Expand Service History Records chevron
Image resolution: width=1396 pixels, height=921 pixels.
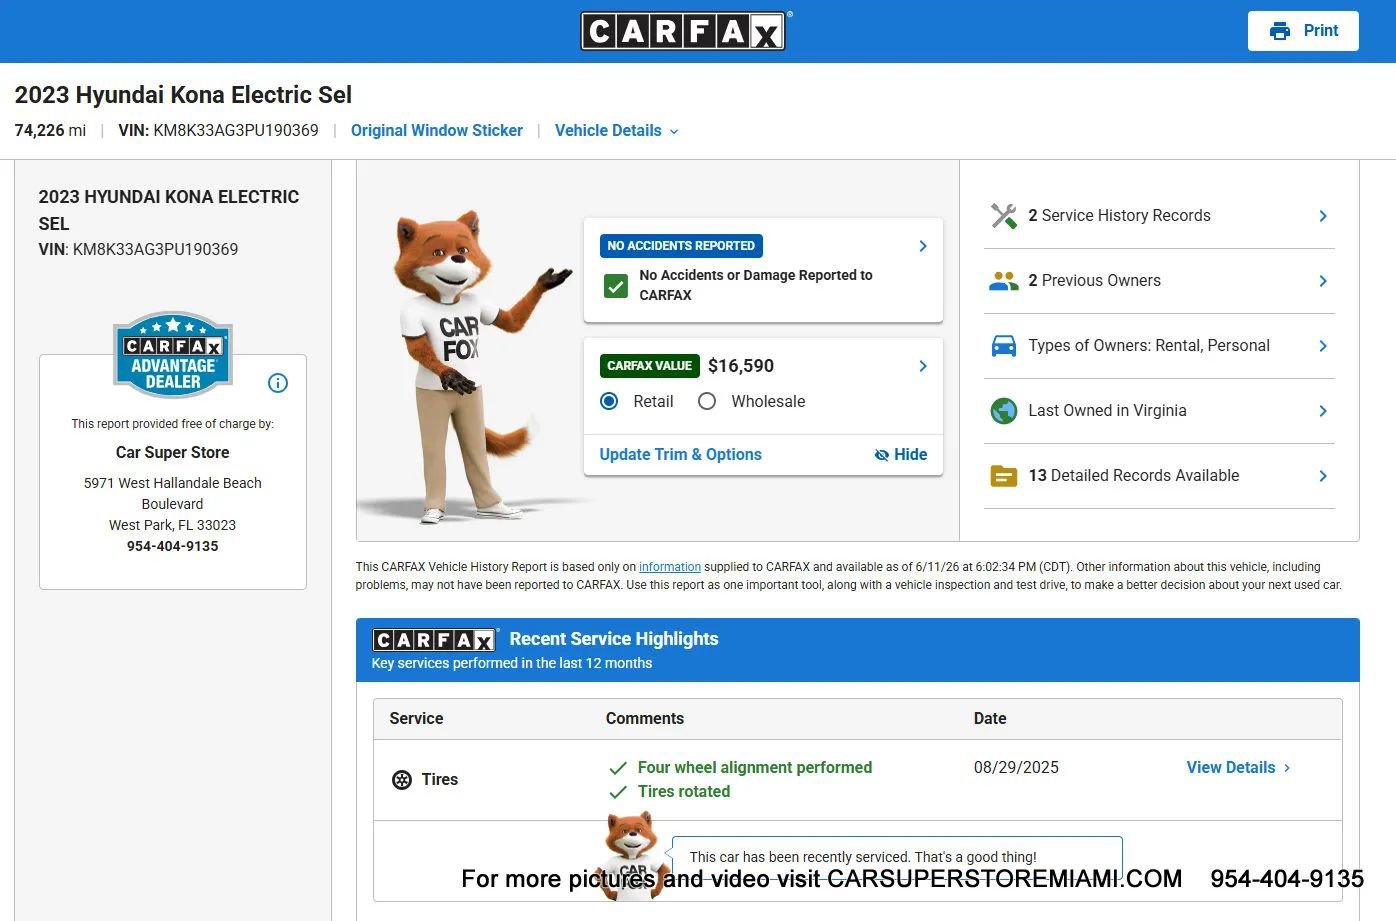[1323, 216]
